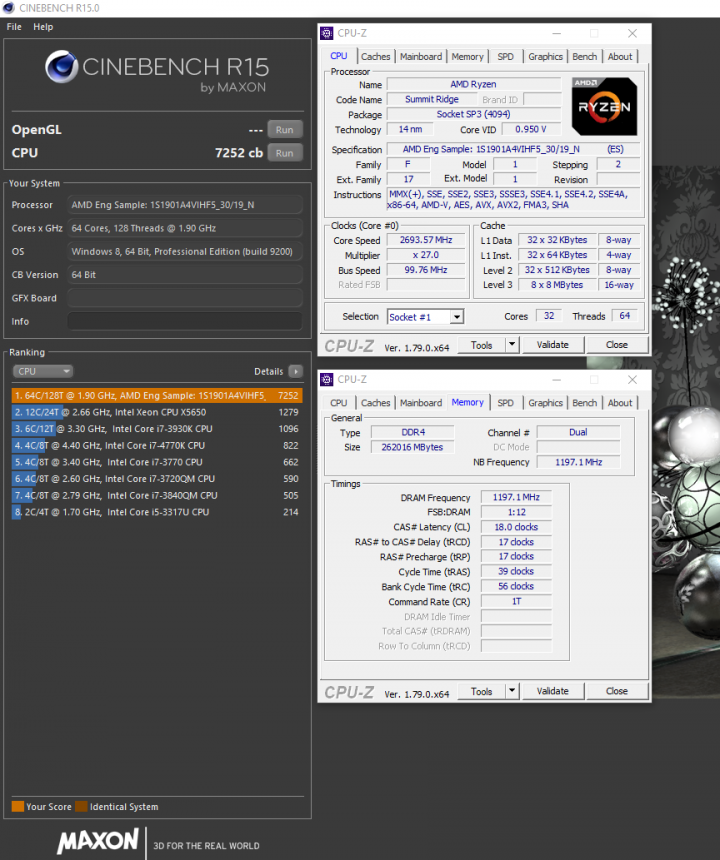This screenshot has height=860, width=720.
Task: Click Tools button in bottom CPU-Z window
Action: coord(481,691)
